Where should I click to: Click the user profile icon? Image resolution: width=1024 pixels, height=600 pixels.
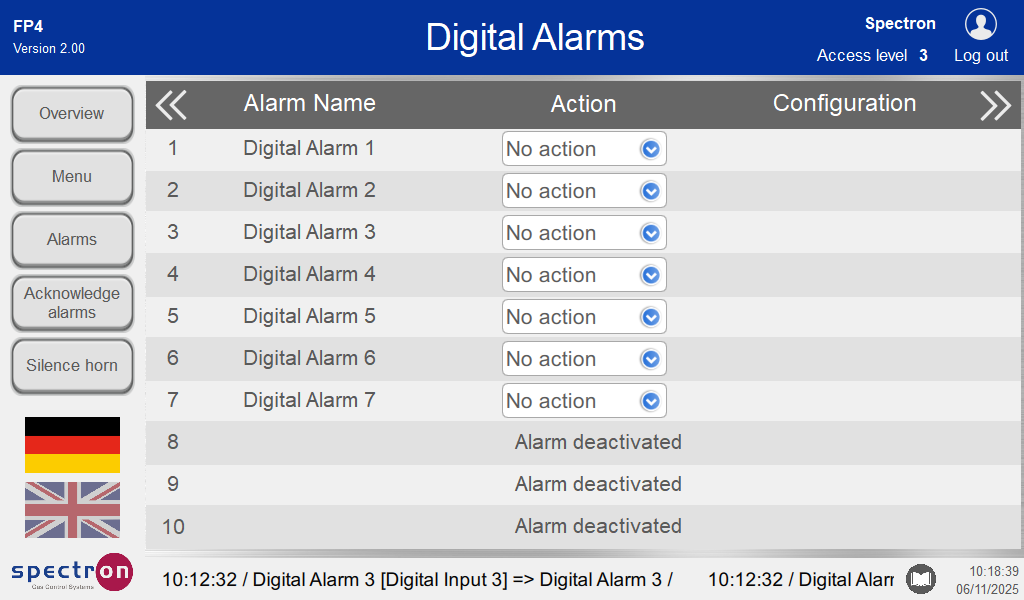pyautogui.click(x=980, y=24)
